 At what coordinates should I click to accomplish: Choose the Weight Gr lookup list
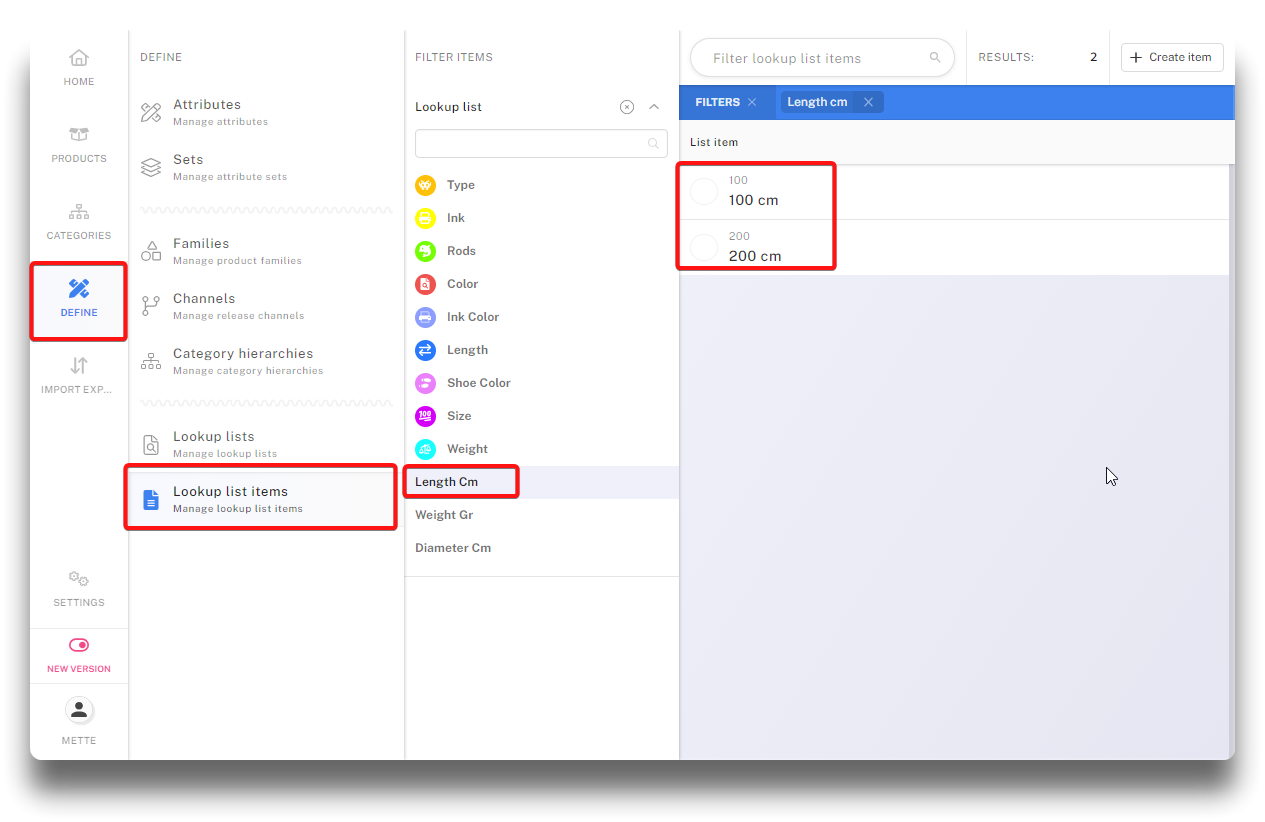pos(444,515)
